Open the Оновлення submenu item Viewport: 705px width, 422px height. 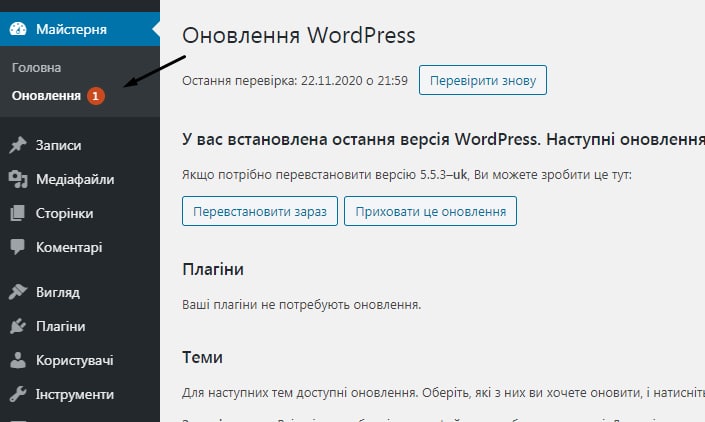coord(46,96)
